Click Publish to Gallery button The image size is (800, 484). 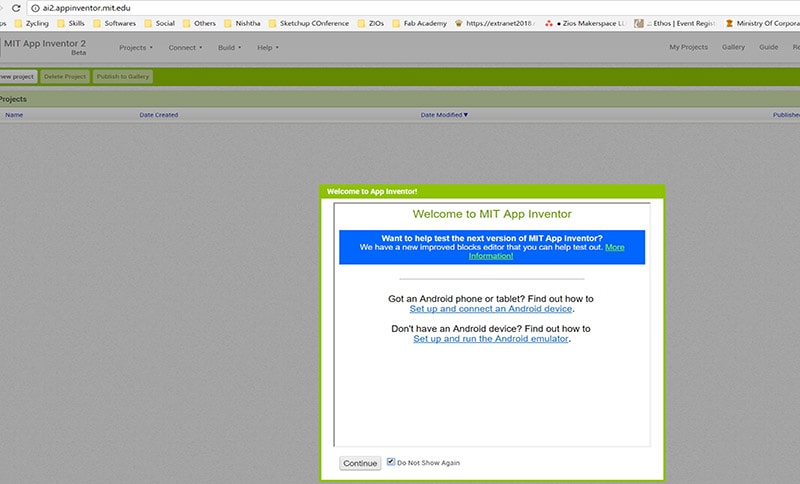click(x=122, y=77)
